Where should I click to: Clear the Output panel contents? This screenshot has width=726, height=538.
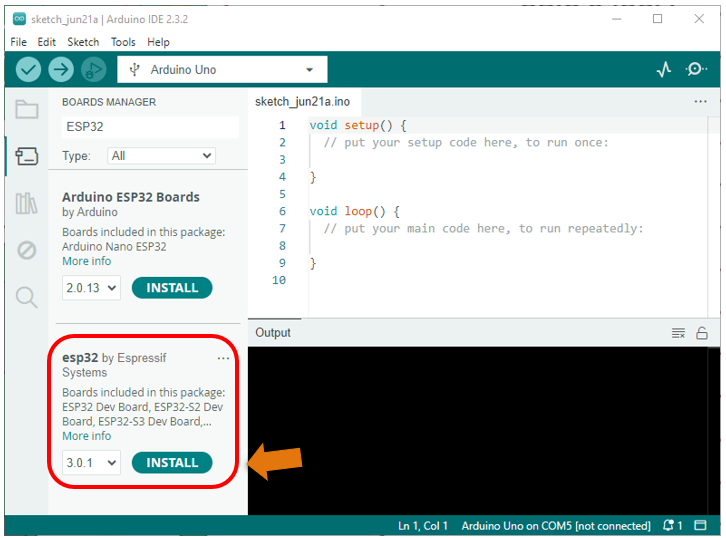click(678, 333)
